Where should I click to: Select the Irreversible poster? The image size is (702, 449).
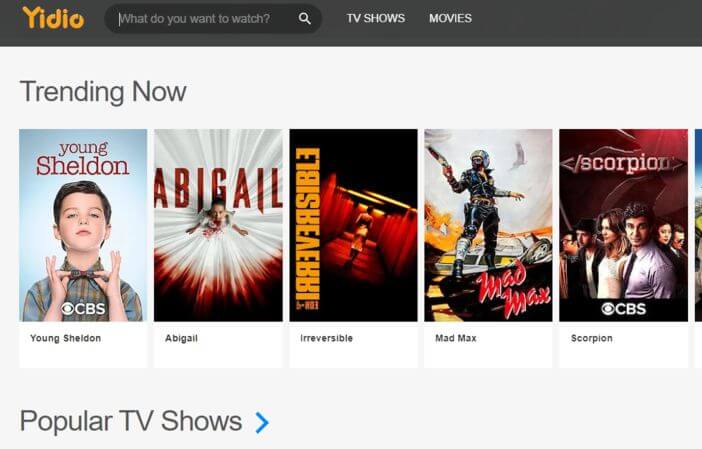pos(354,225)
